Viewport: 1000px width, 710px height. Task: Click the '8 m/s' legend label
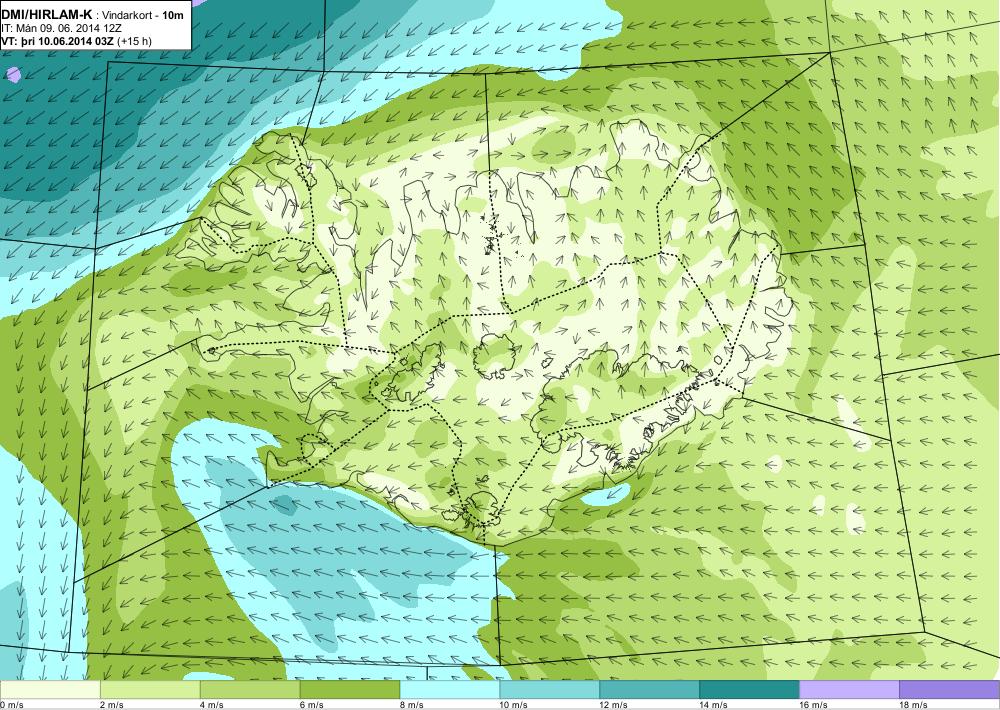(412, 705)
